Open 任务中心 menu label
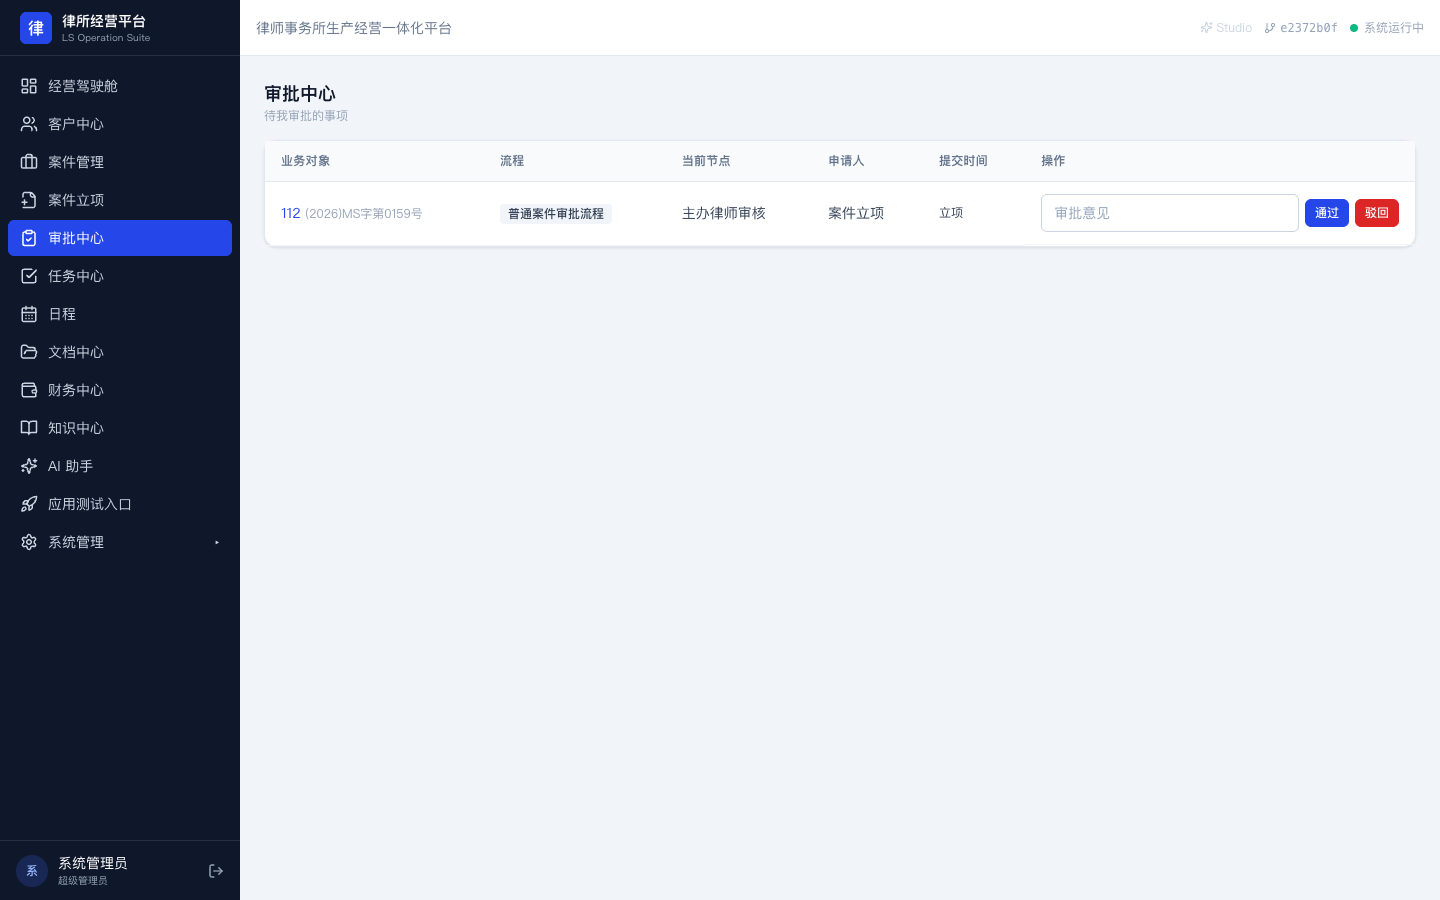The height and width of the screenshot is (900, 1440). pos(76,276)
